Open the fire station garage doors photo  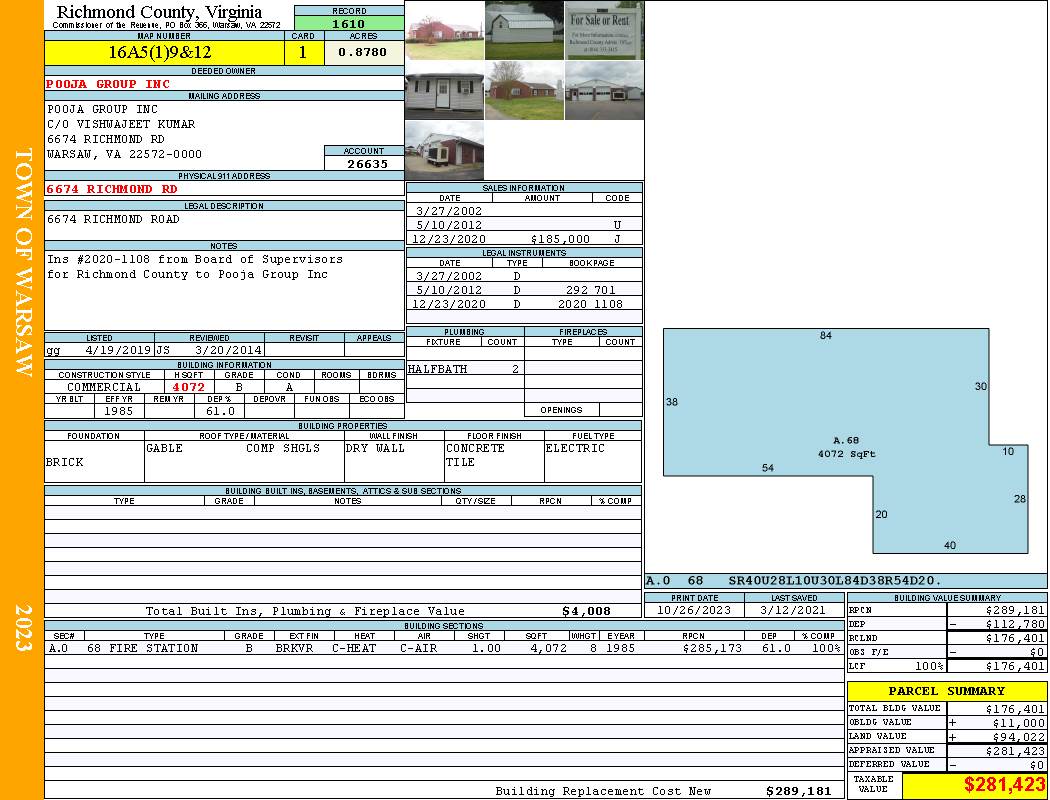tap(604, 91)
